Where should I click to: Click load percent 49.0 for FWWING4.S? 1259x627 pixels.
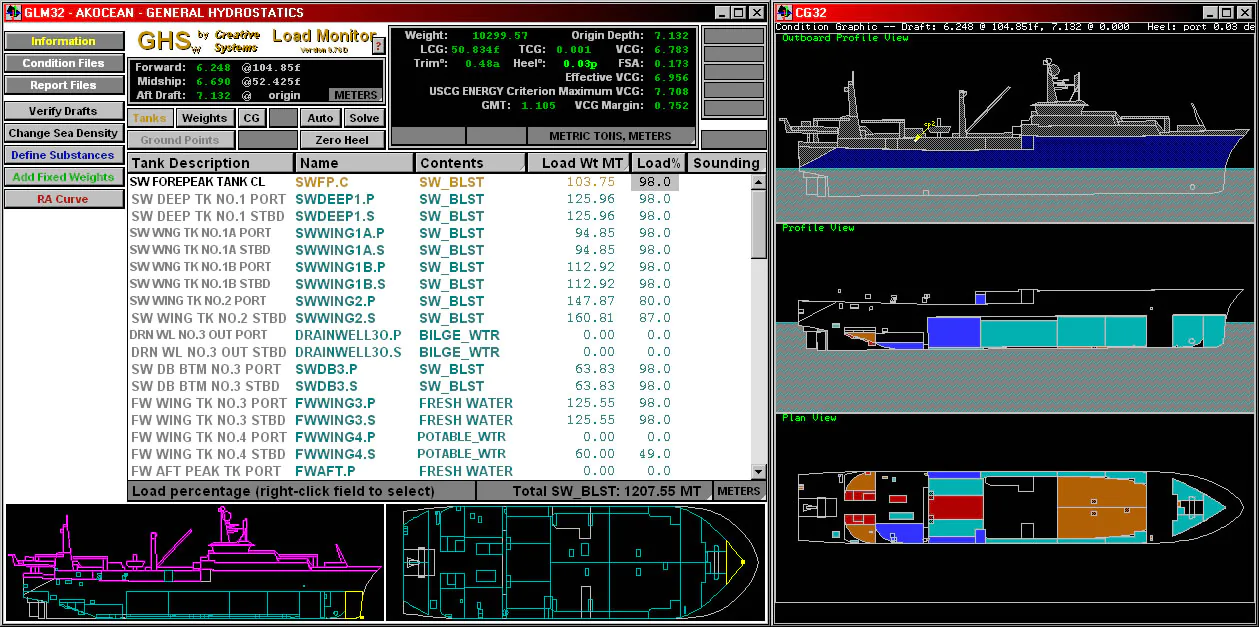[655, 454]
